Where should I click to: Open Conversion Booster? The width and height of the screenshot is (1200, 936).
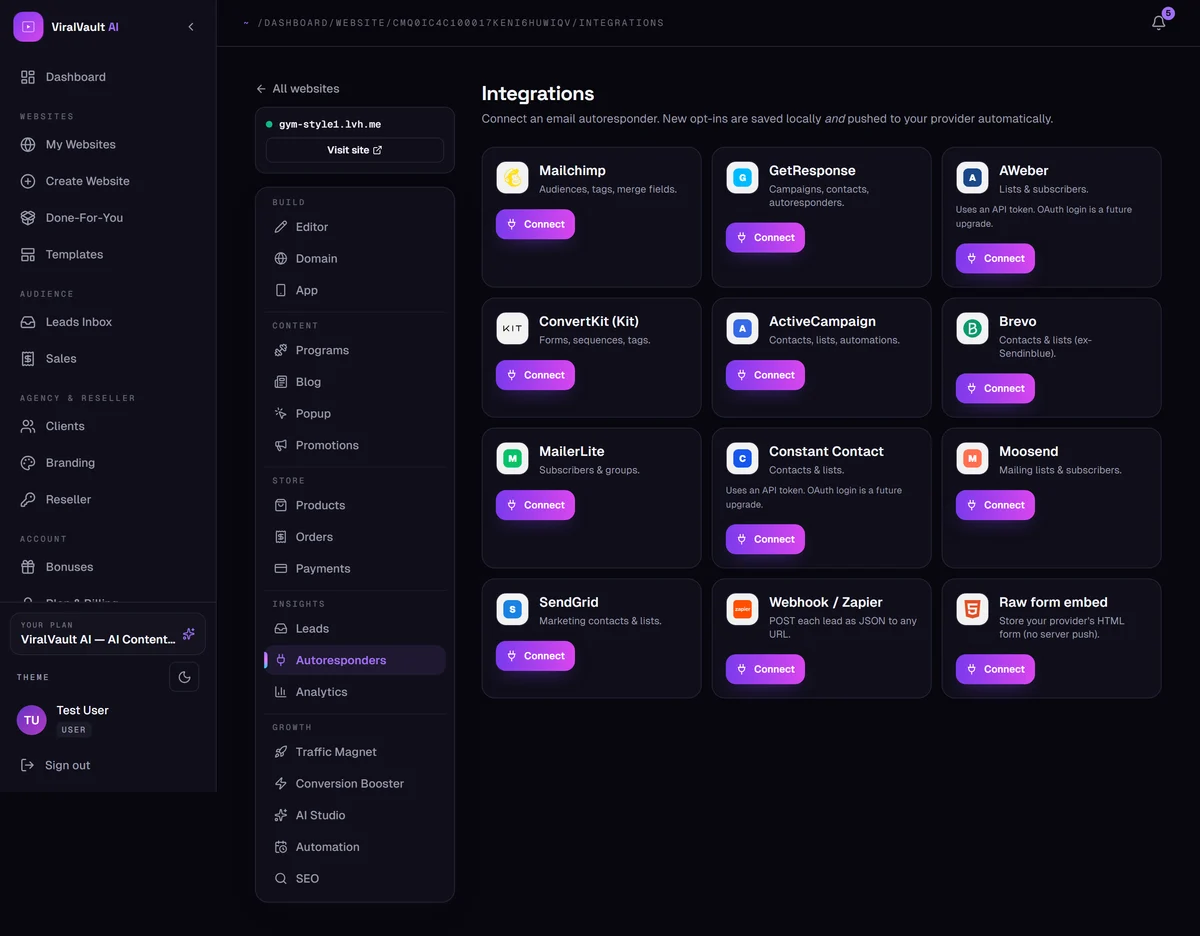(x=355, y=784)
